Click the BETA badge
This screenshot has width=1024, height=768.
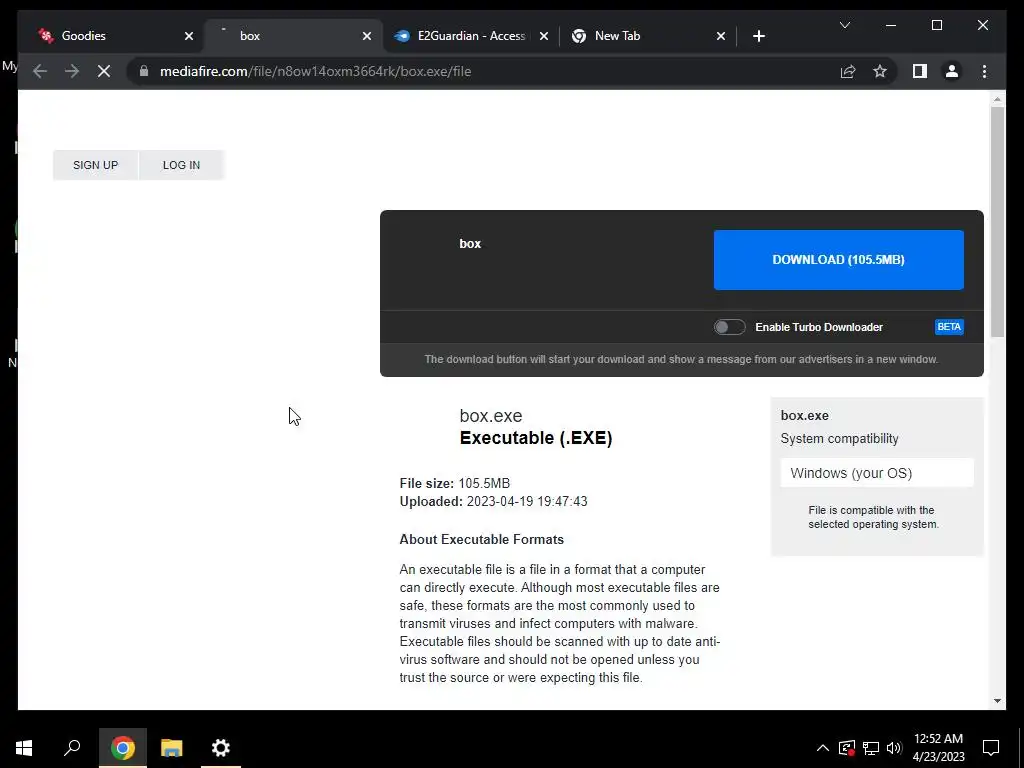[949, 327]
